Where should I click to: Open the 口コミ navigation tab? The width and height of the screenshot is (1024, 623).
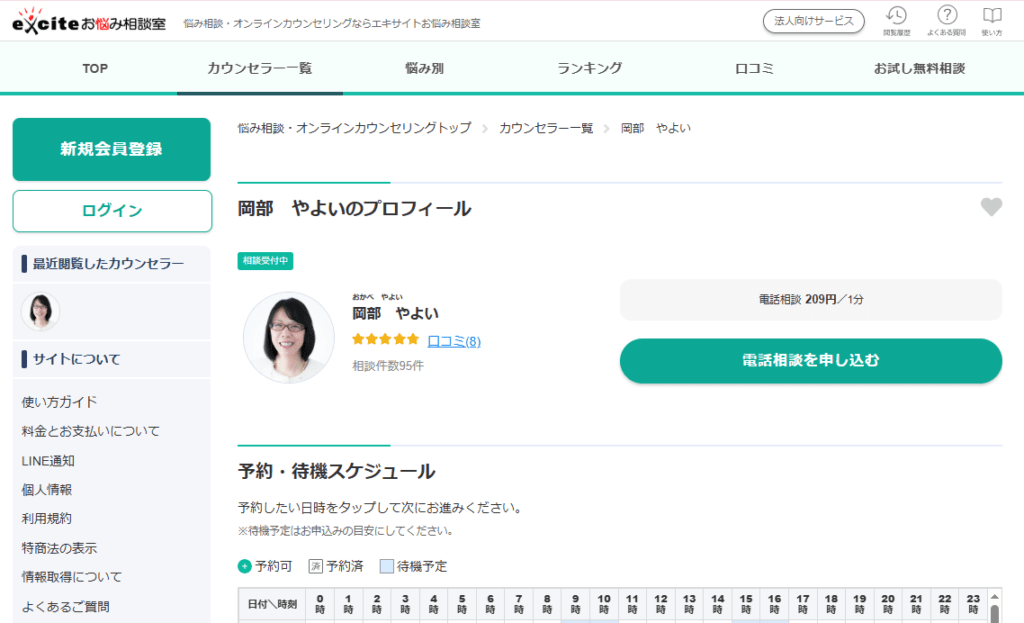[x=753, y=68]
